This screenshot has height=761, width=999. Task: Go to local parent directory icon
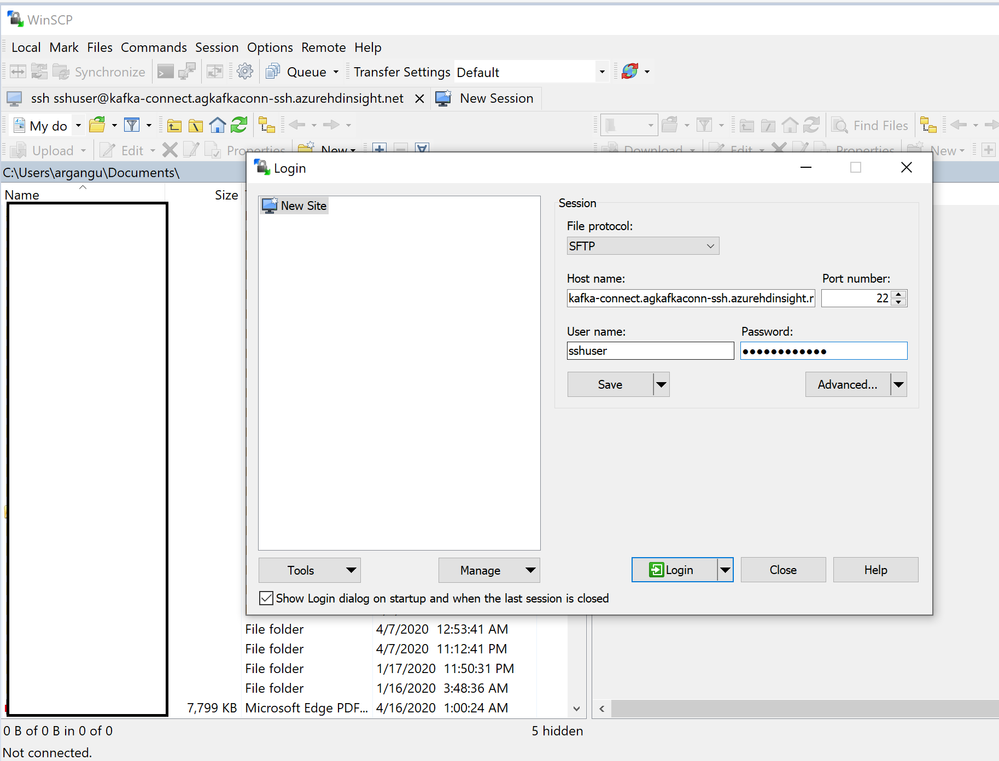pyautogui.click(x=174, y=126)
